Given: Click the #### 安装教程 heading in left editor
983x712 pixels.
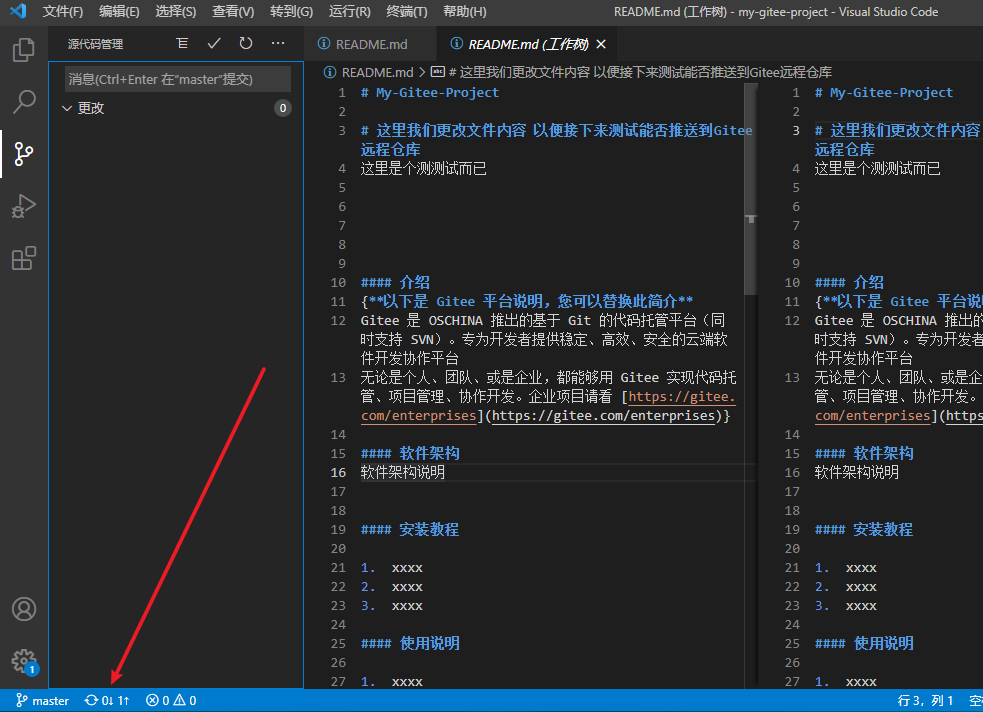Looking at the screenshot, I should [x=410, y=529].
